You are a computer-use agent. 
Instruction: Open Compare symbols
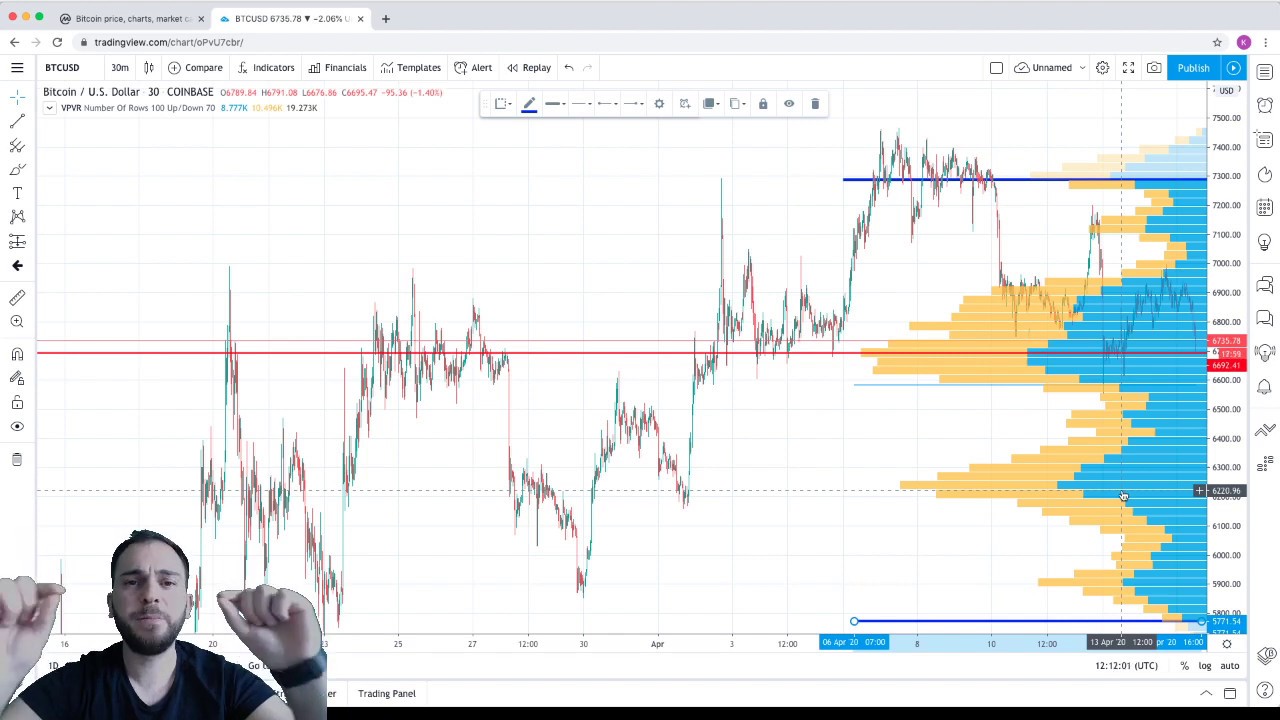pos(196,67)
